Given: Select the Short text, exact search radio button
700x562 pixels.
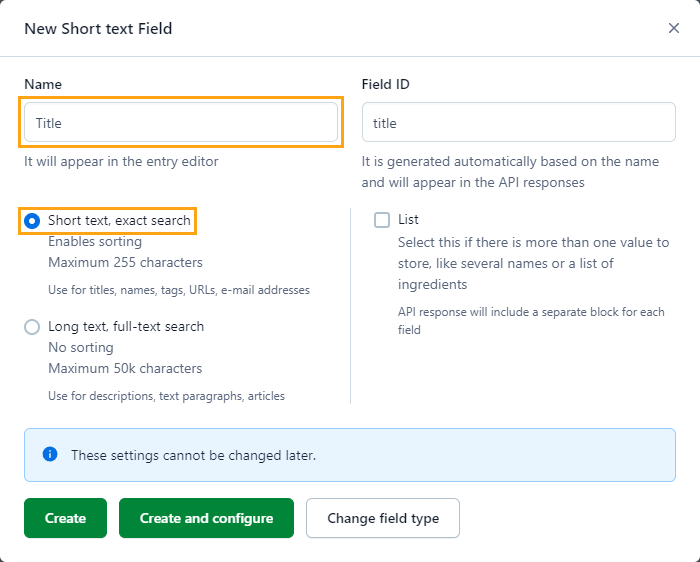Looking at the screenshot, I should [32, 220].
